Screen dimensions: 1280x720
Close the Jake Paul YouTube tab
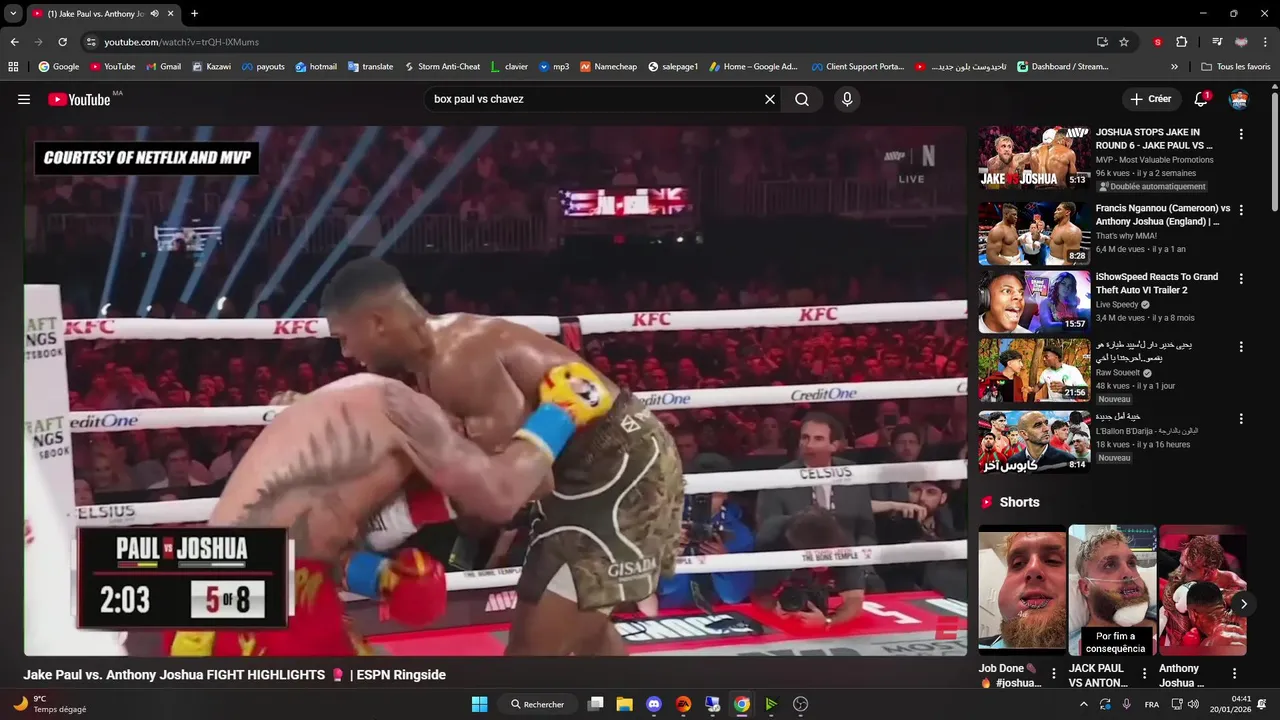[171, 14]
